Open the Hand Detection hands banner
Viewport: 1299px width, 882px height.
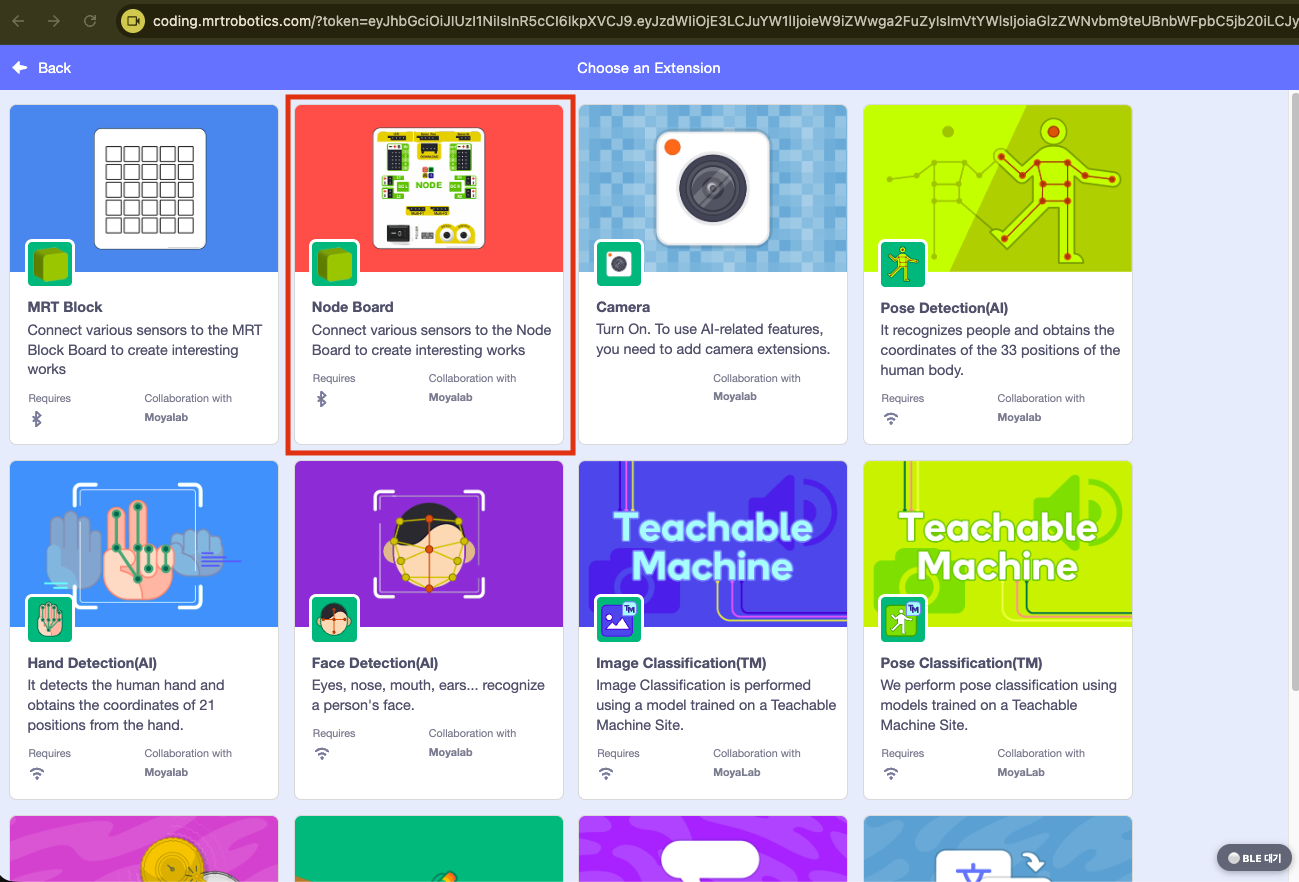coord(144,544)
